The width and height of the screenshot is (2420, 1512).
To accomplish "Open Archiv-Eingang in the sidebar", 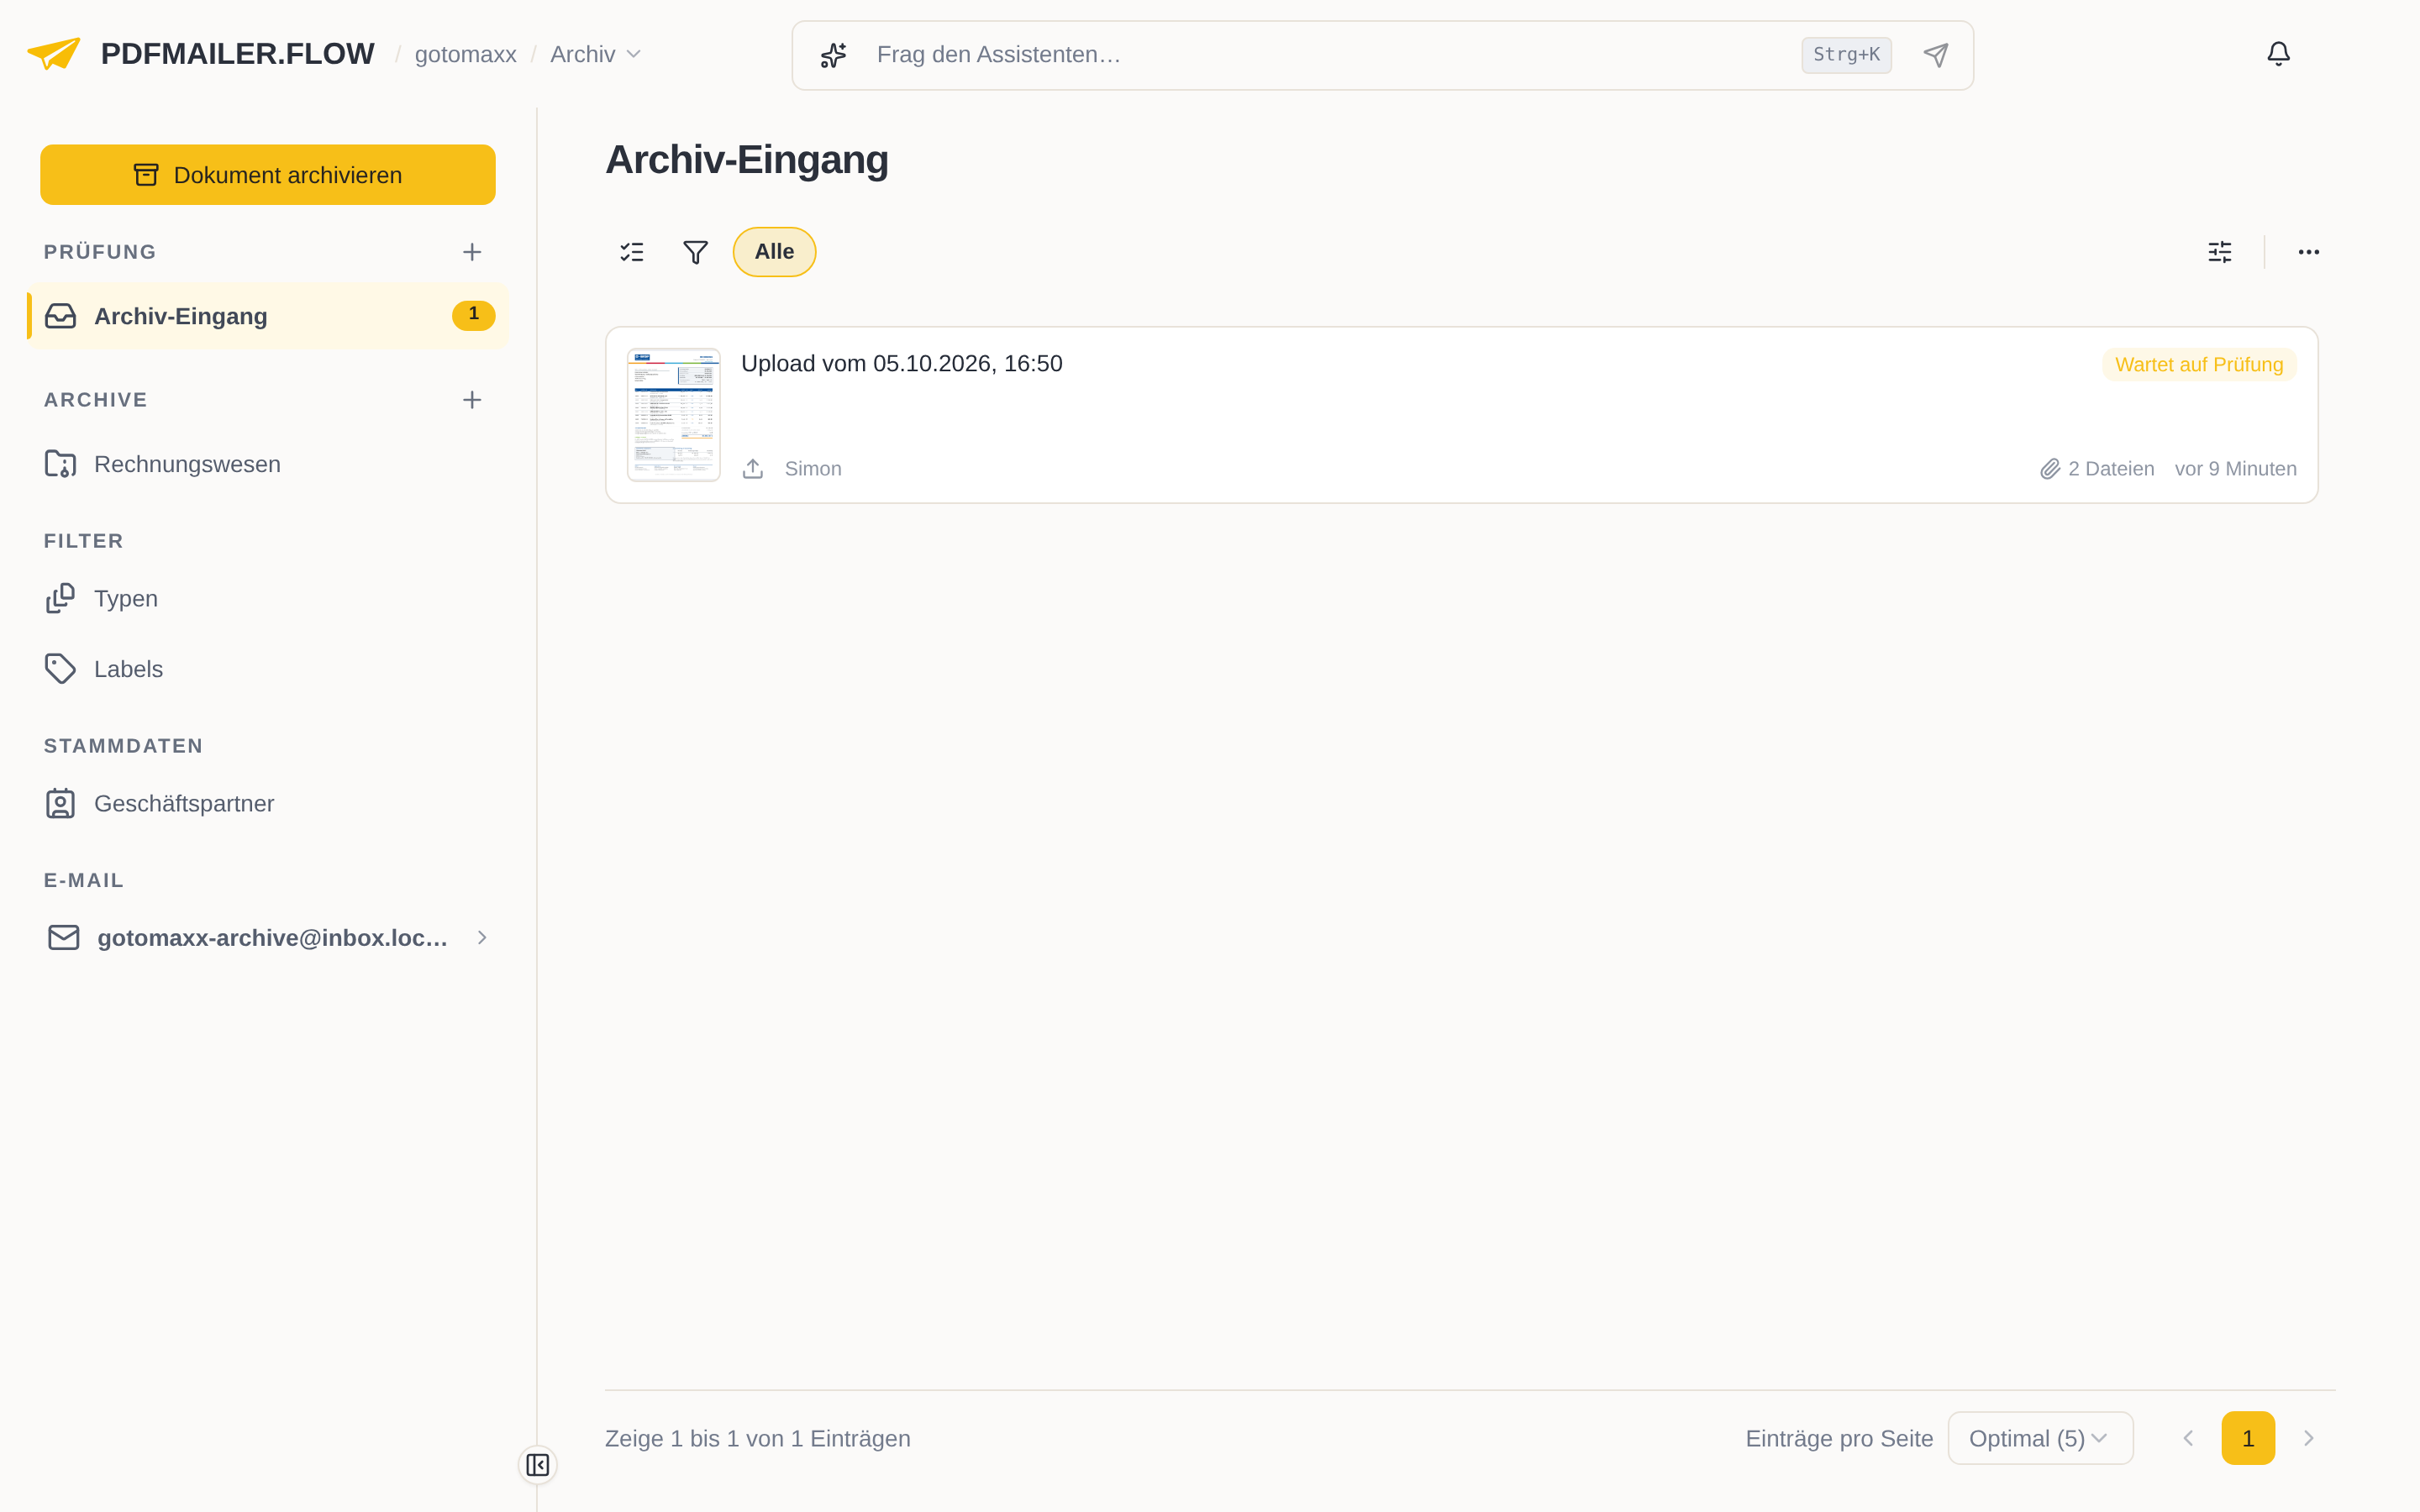I will [x=268, y=316].
